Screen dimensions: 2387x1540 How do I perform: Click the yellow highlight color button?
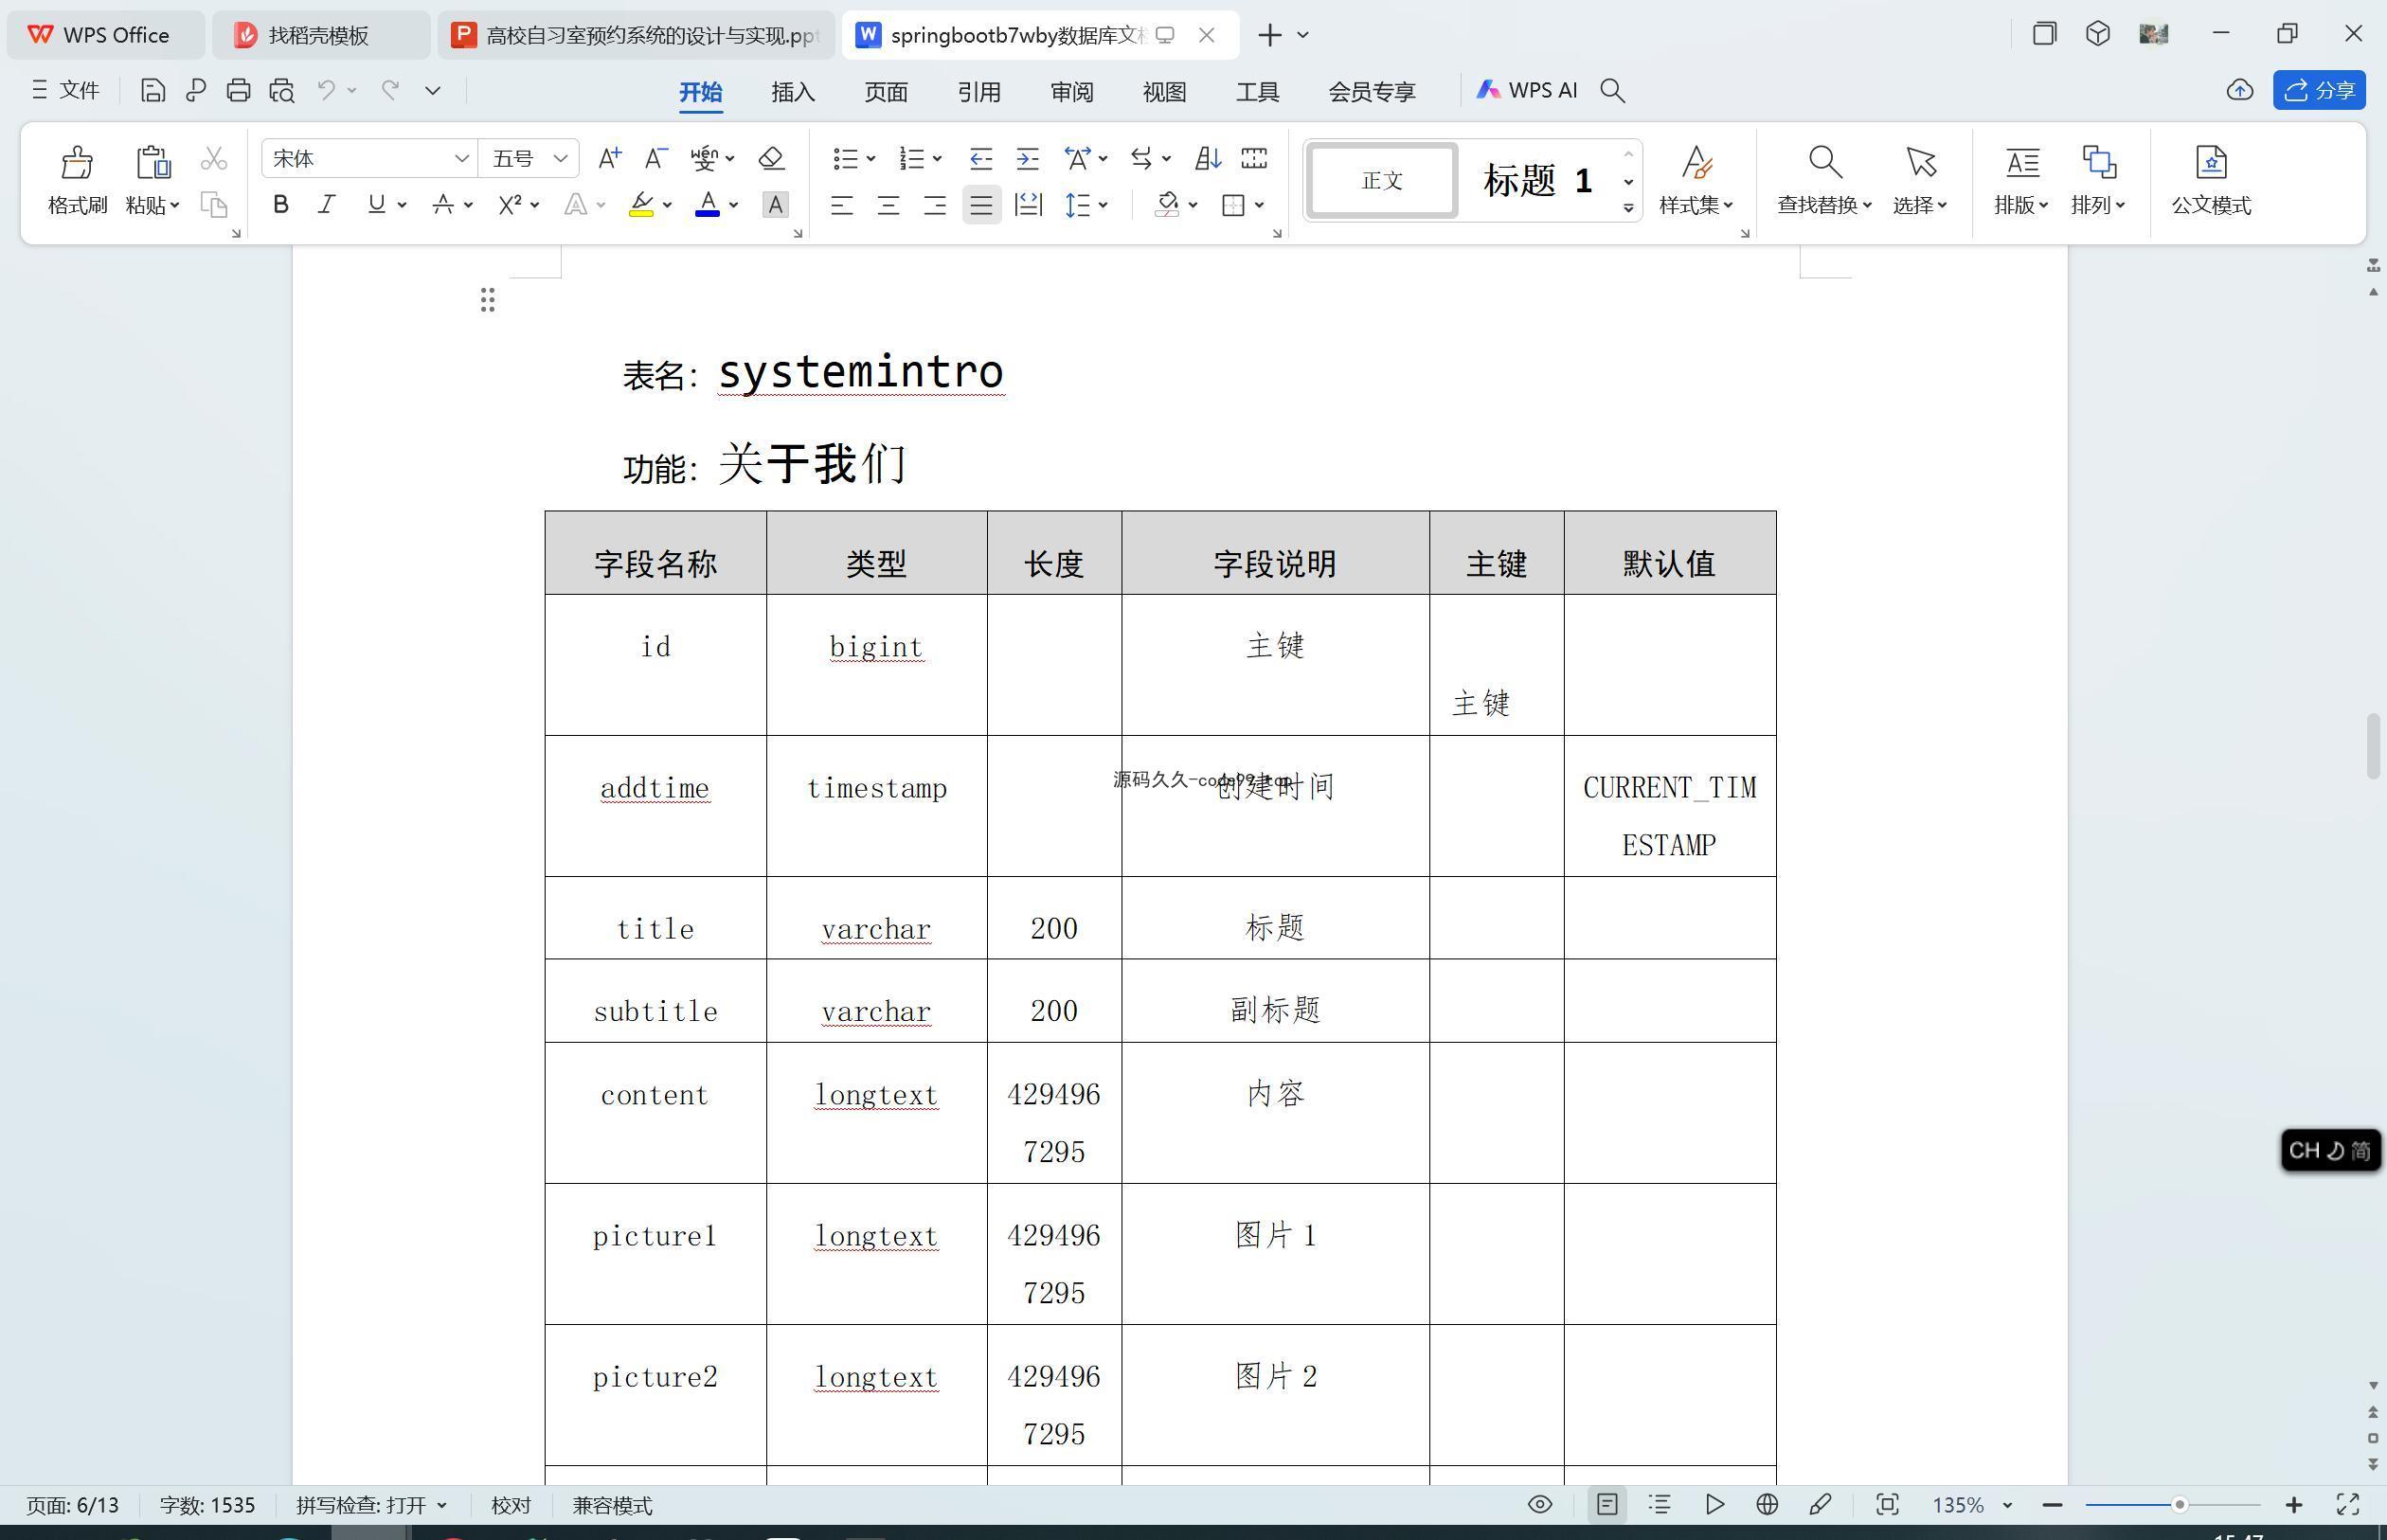(641, 205)
